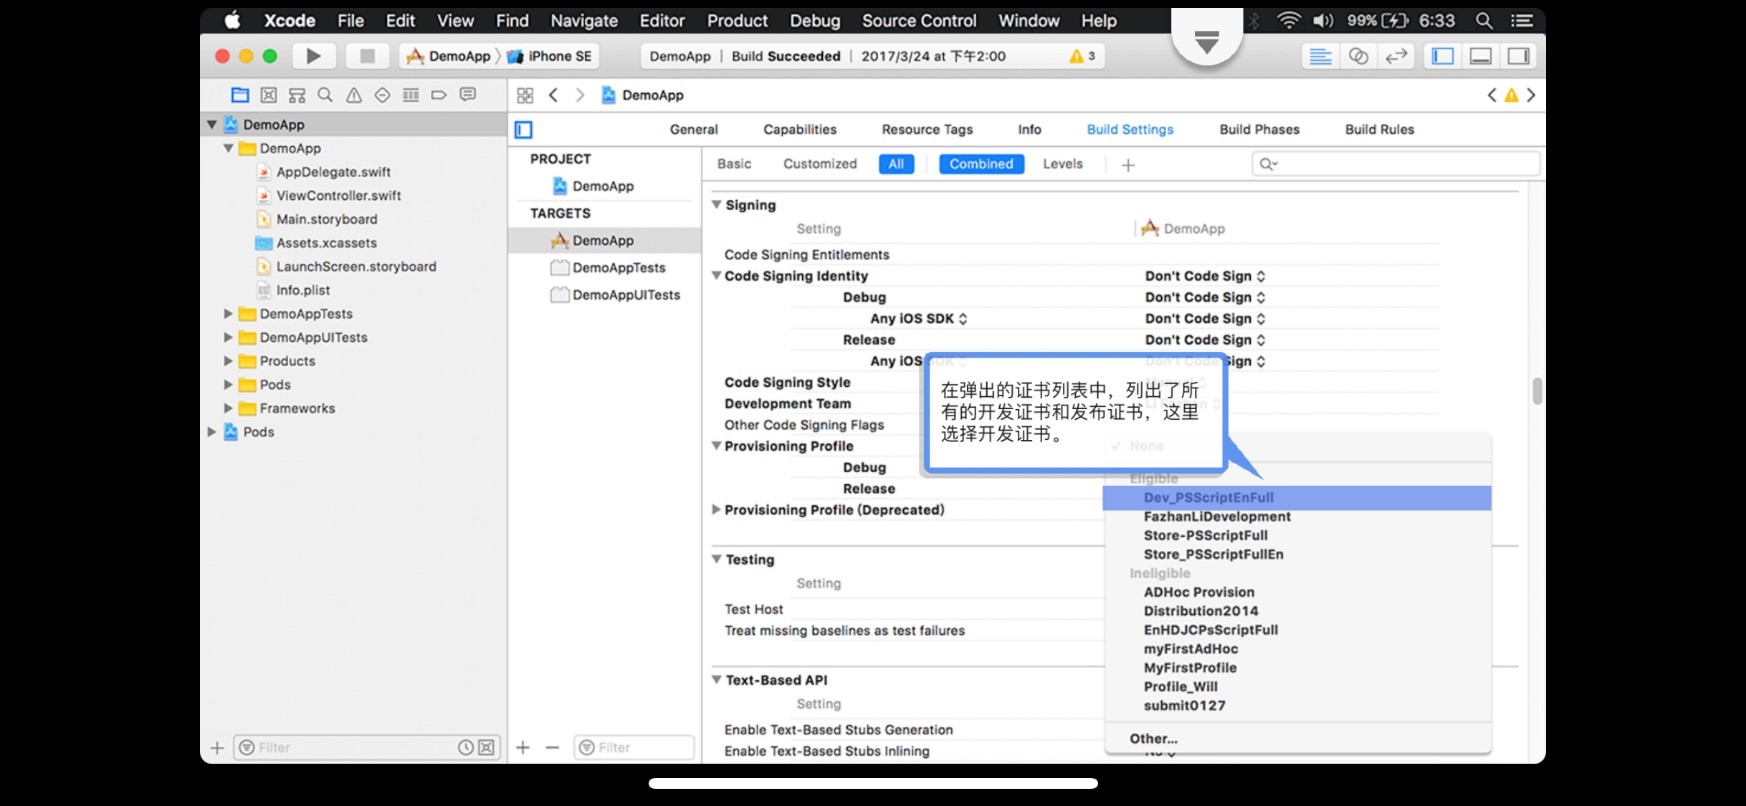Screen dimensions: 1746x806
Task: Switch to the Capabilities tab
Action: click(800, 129)
